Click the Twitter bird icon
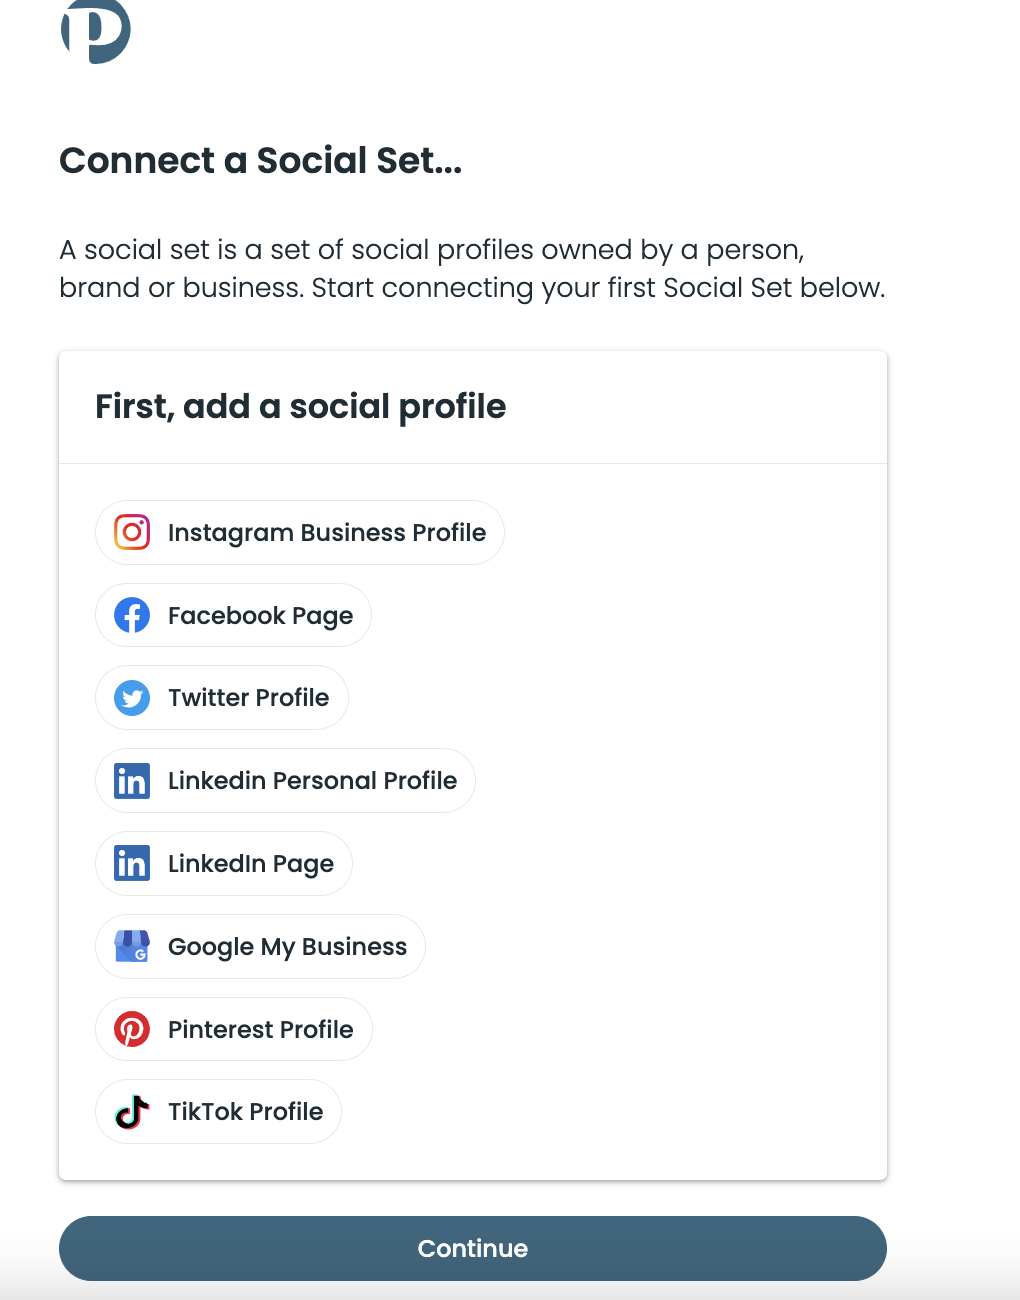 (132, 698)
